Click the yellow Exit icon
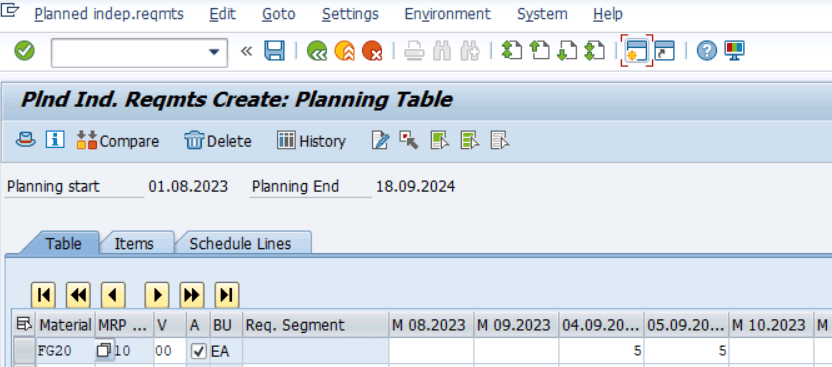The image size is (832, 367). pyautogui.click(x=344, y=51)
